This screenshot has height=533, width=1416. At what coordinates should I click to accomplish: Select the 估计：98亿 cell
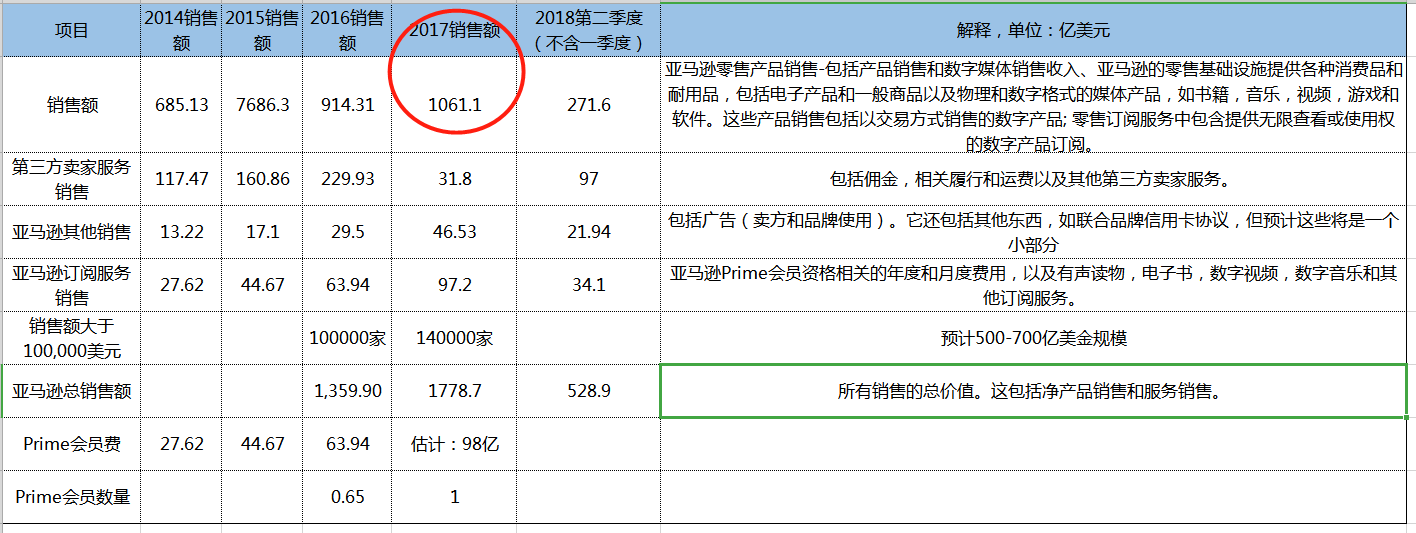tap(454, 444)
